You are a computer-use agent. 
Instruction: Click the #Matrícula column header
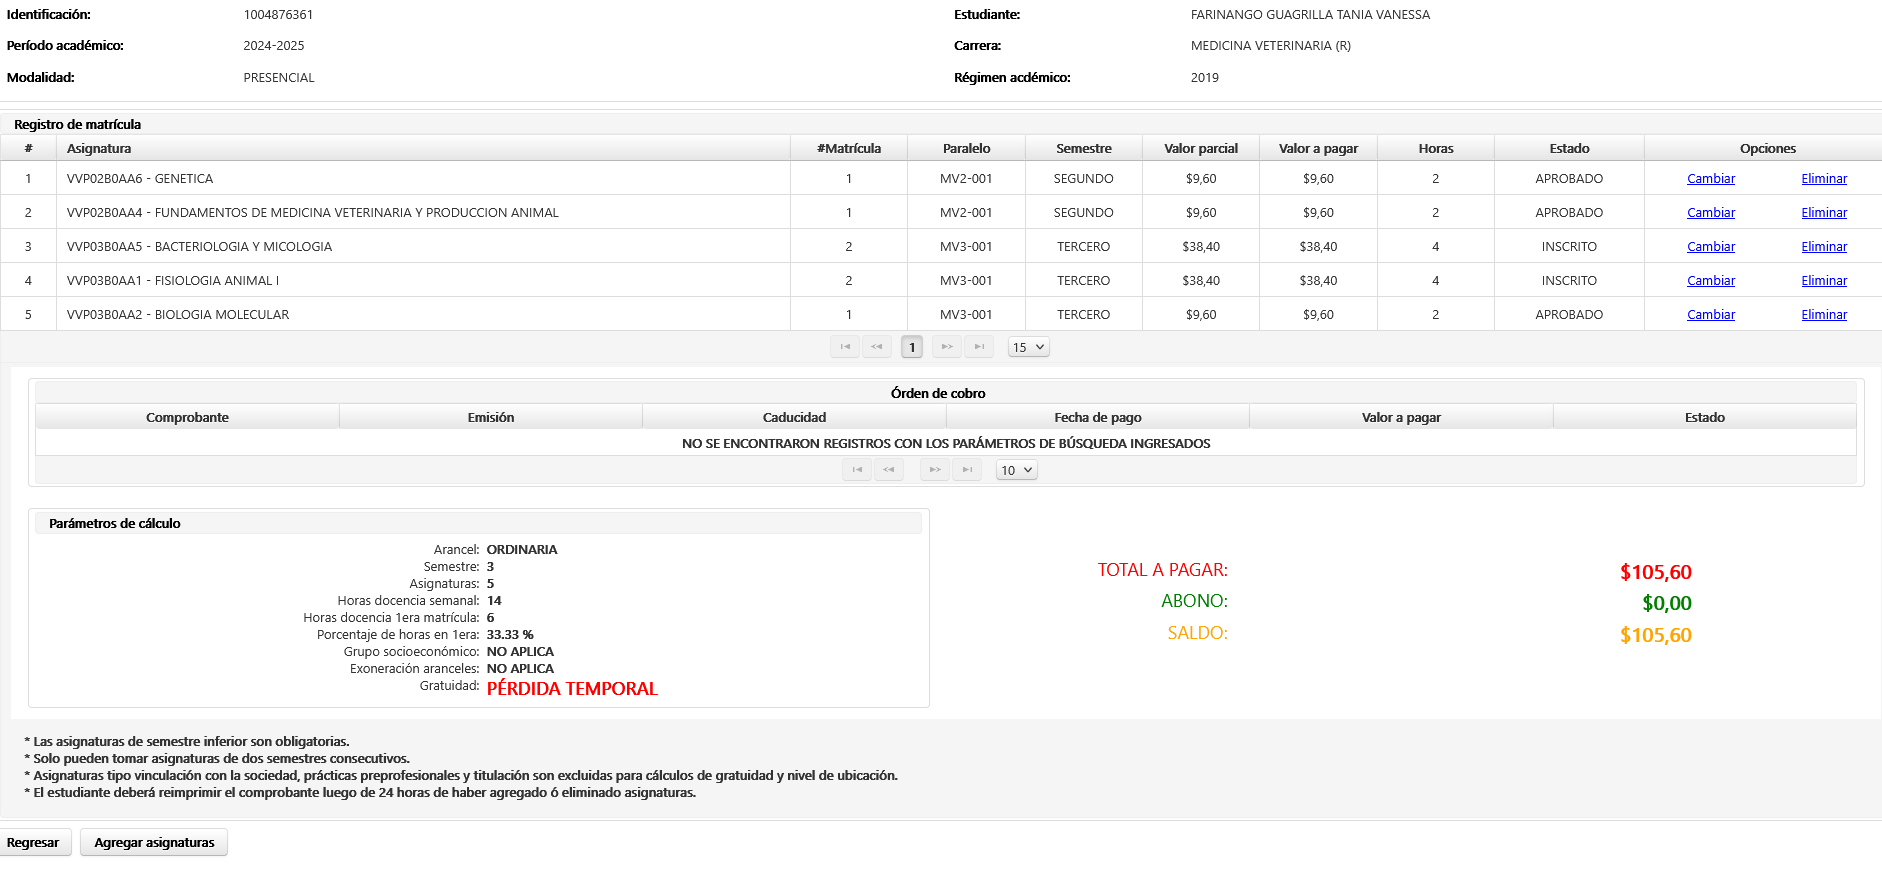849,148
